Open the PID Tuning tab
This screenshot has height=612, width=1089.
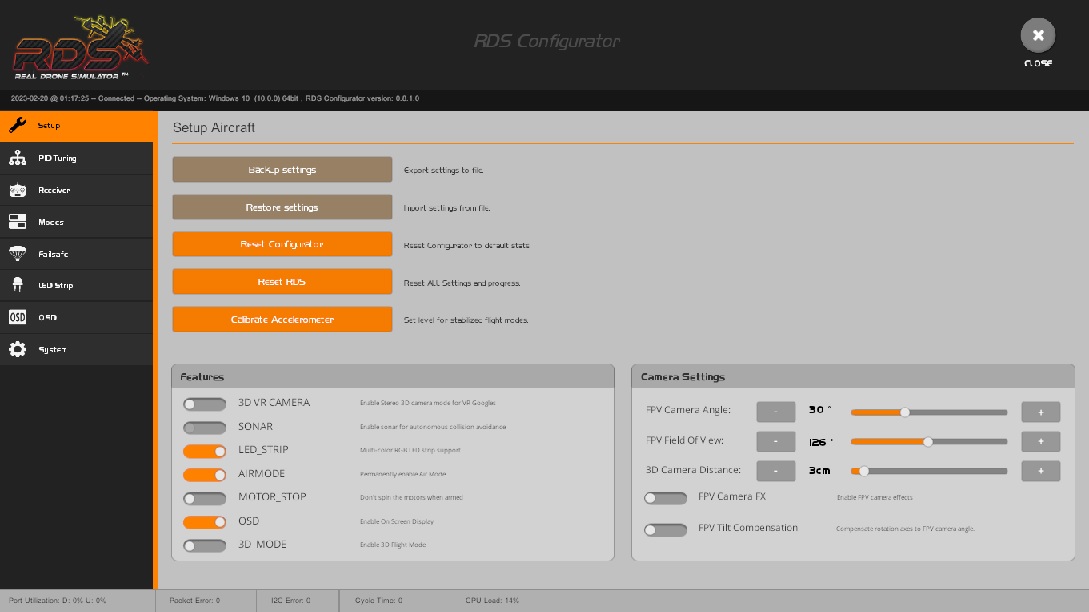(76, 158)
